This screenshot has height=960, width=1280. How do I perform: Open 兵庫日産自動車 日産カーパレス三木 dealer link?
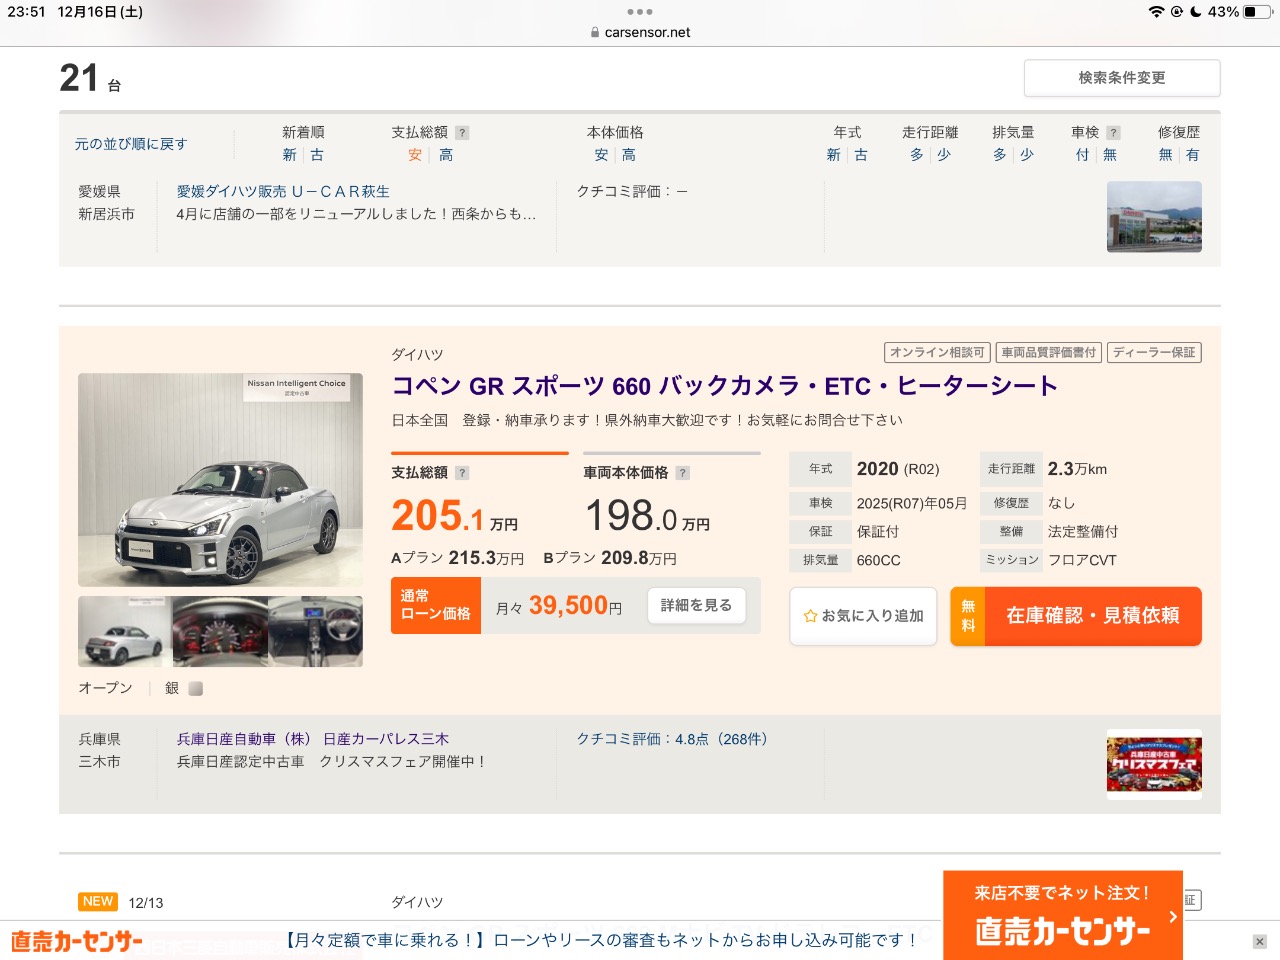pyautogui.click(x=313, y=739)
